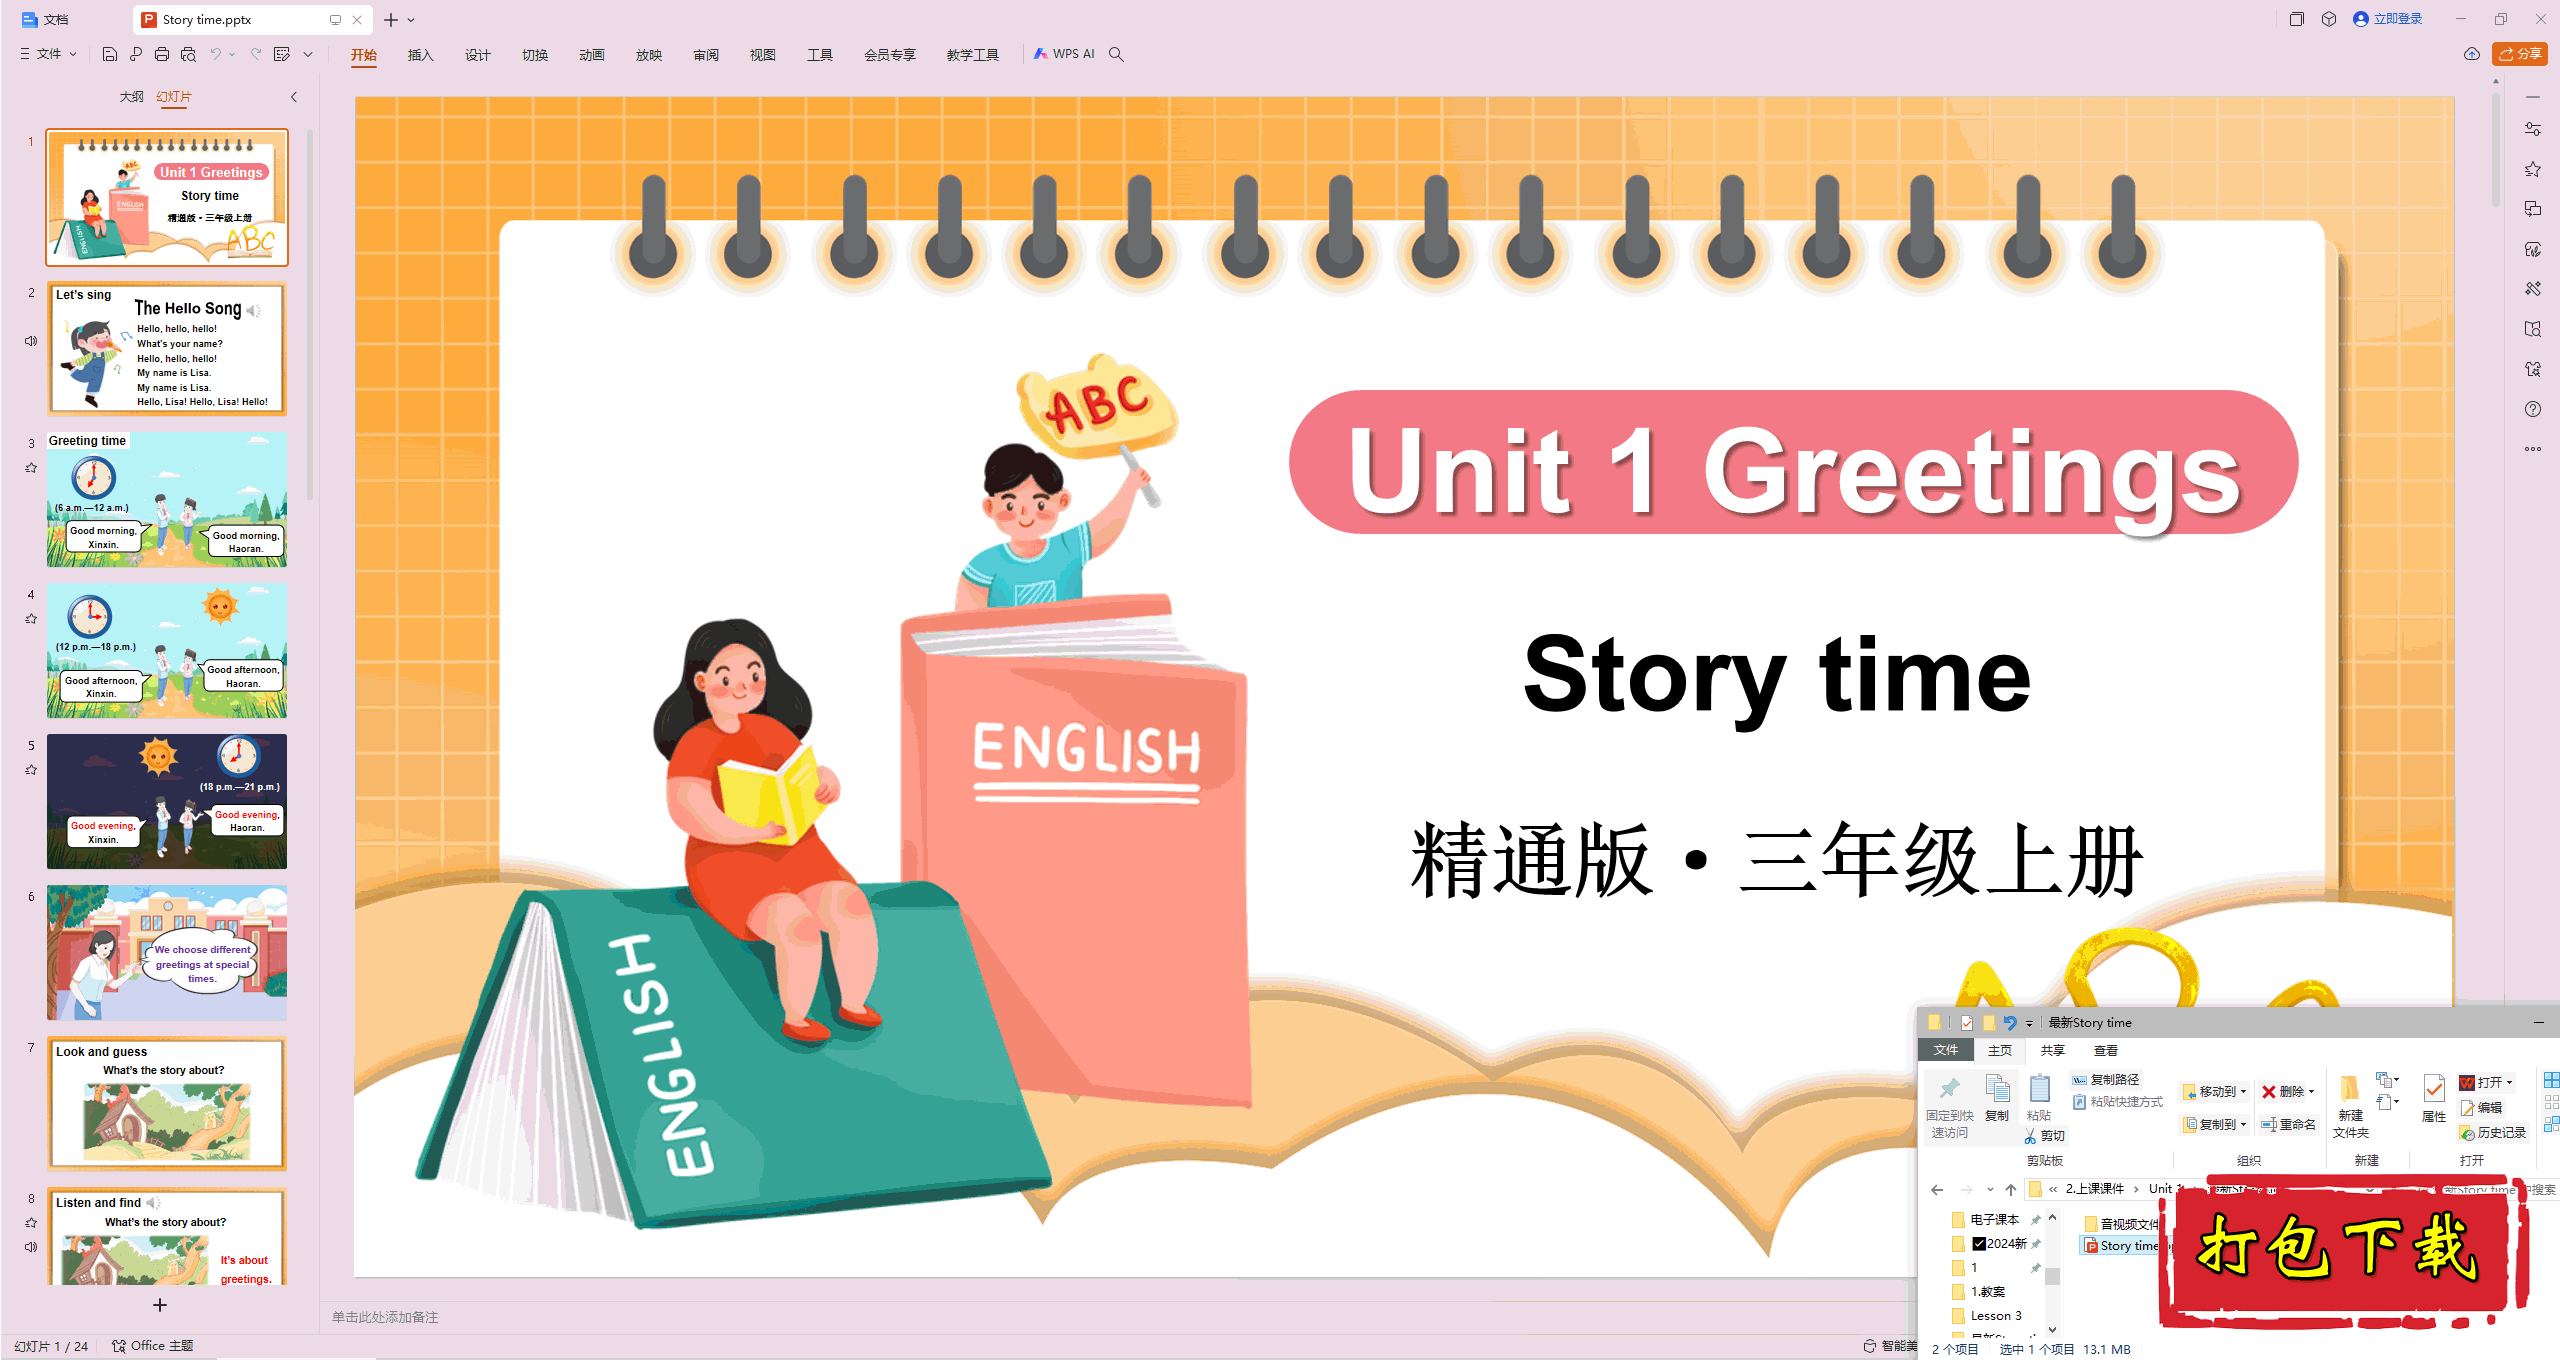The width and height of the screenshot is (2560, 1360).
Task: Open WPS AI assistant
Action: (1064, 54)
